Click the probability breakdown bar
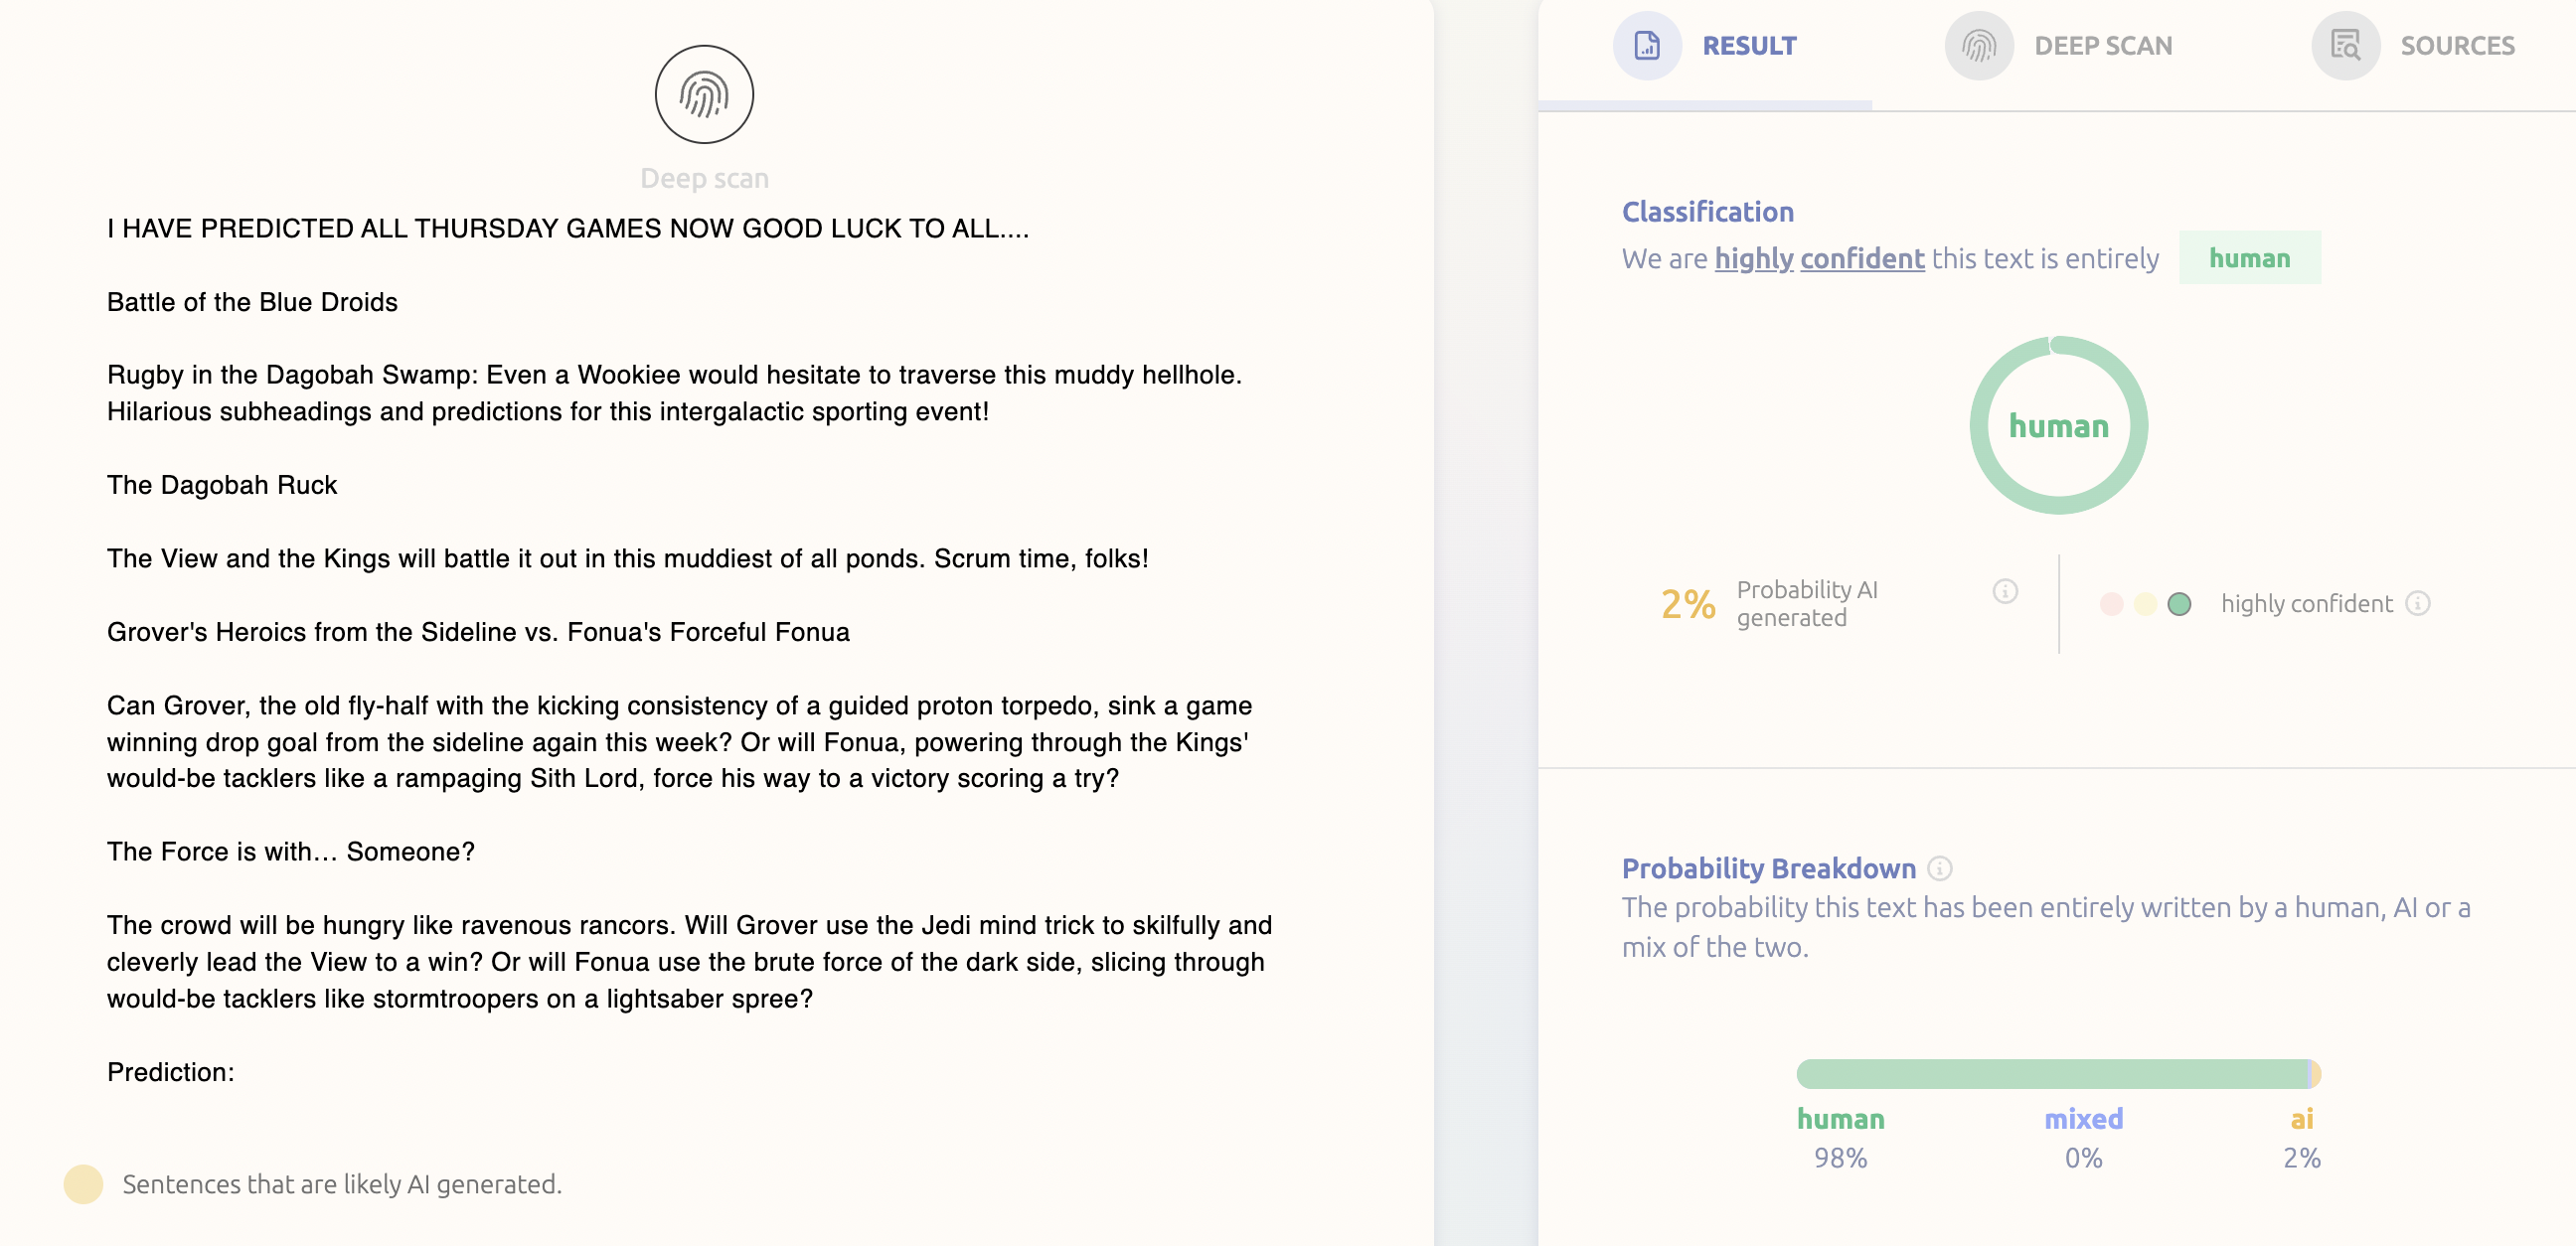The height and width of the screenshot is (1246, 2576). click(2058, 1074)
